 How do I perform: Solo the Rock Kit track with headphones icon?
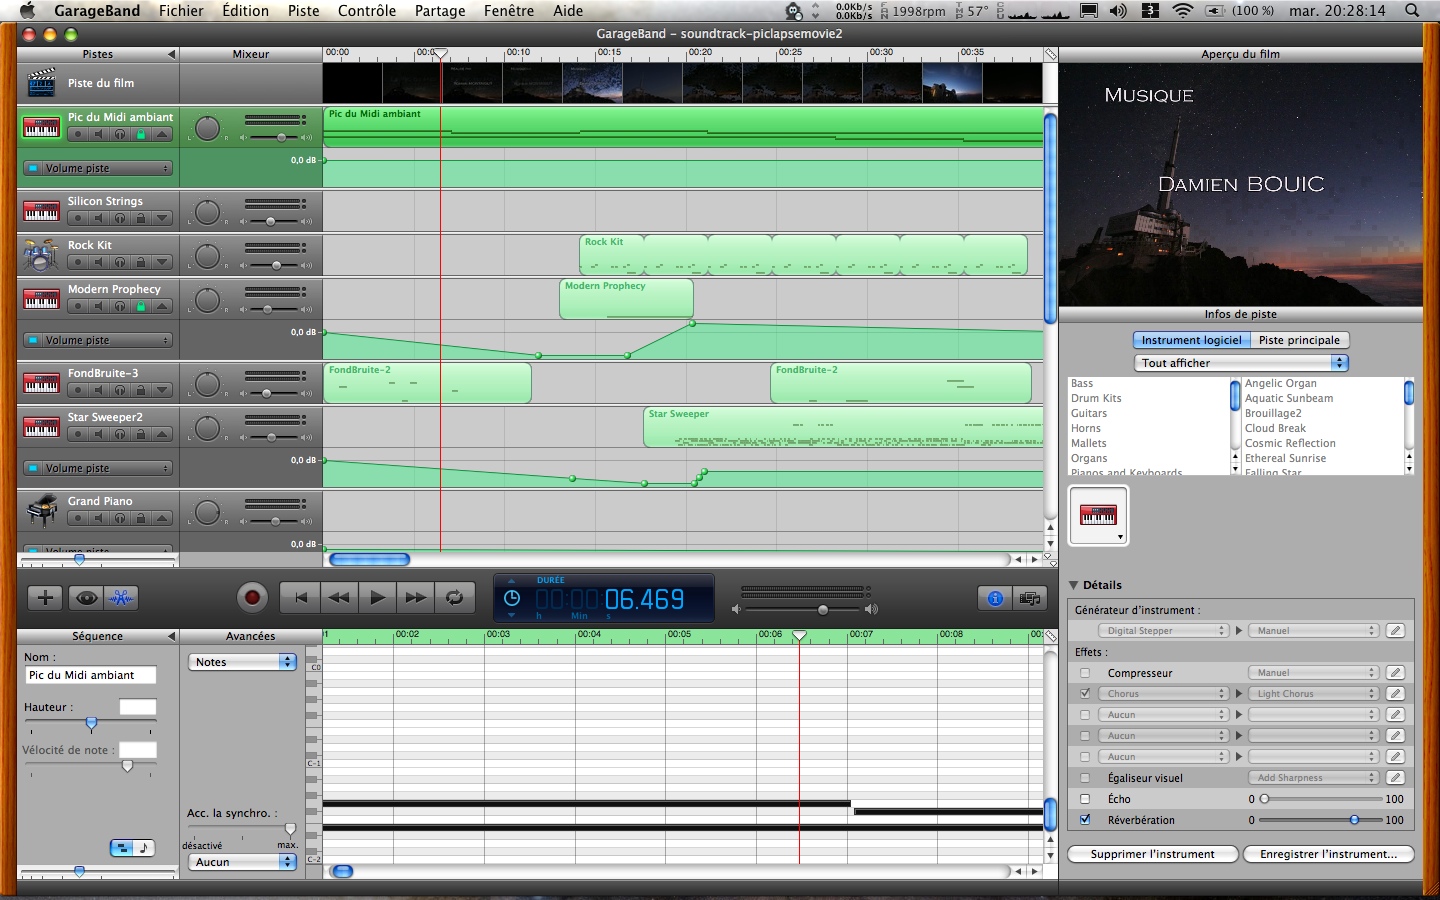pos(119,262)
